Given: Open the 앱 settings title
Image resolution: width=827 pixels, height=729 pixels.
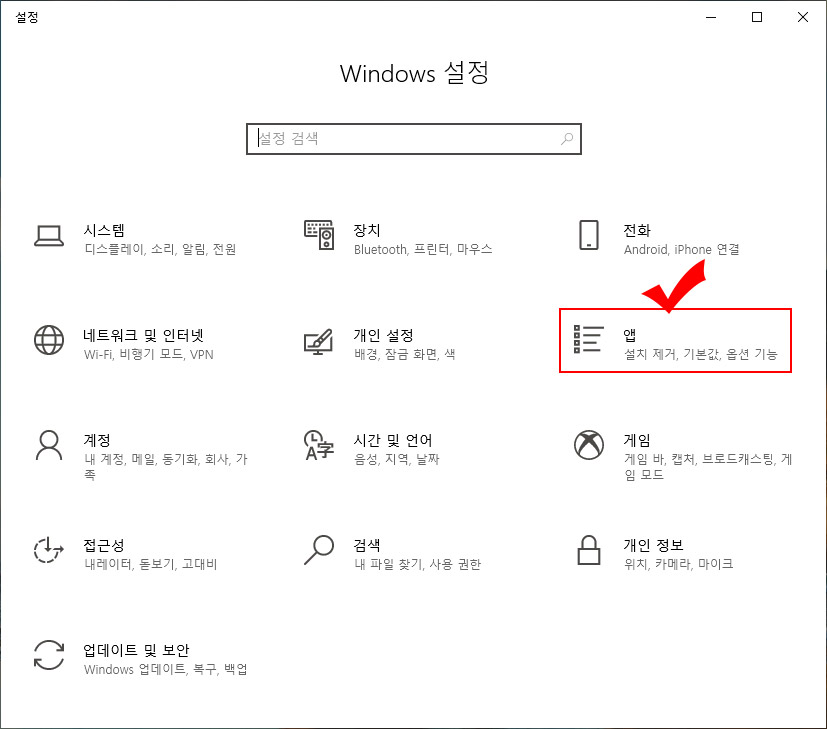Looking at the screenshot, I should click(630, 335).
